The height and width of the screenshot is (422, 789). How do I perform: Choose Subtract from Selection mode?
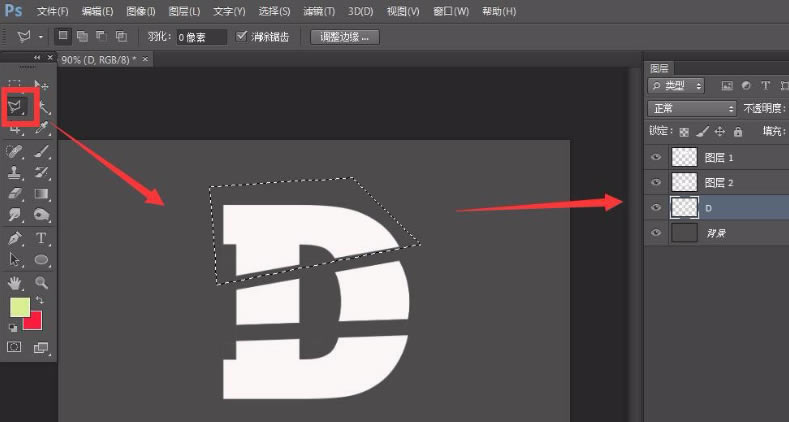(101, 36)
